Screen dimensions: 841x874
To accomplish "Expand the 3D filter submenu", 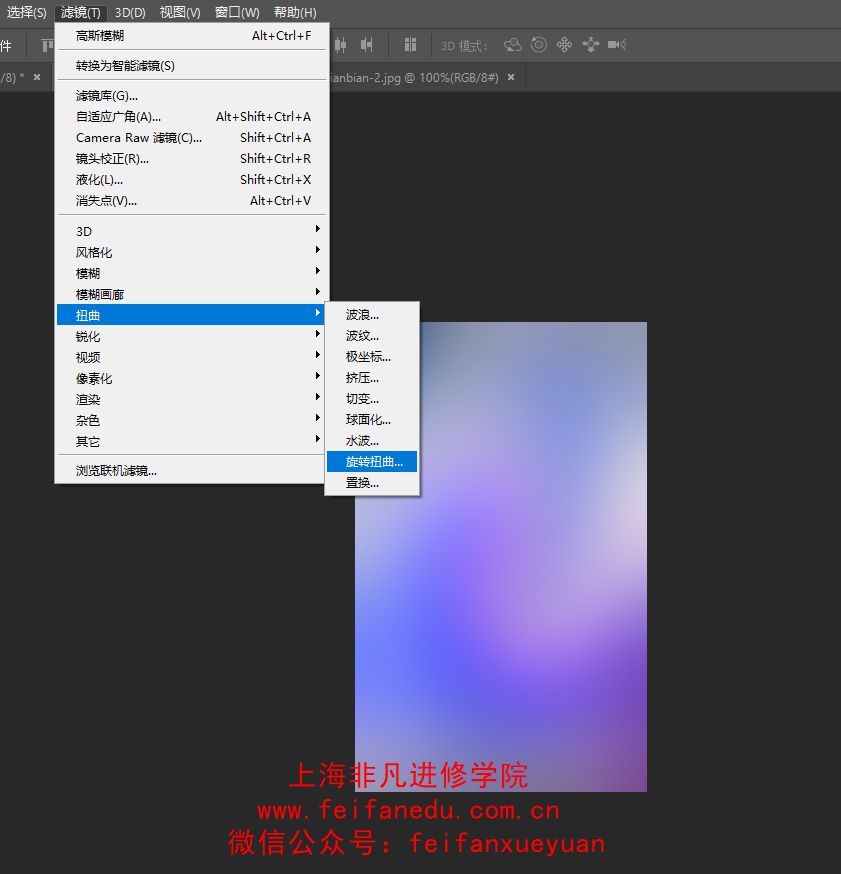I will (x=192, y=231).
